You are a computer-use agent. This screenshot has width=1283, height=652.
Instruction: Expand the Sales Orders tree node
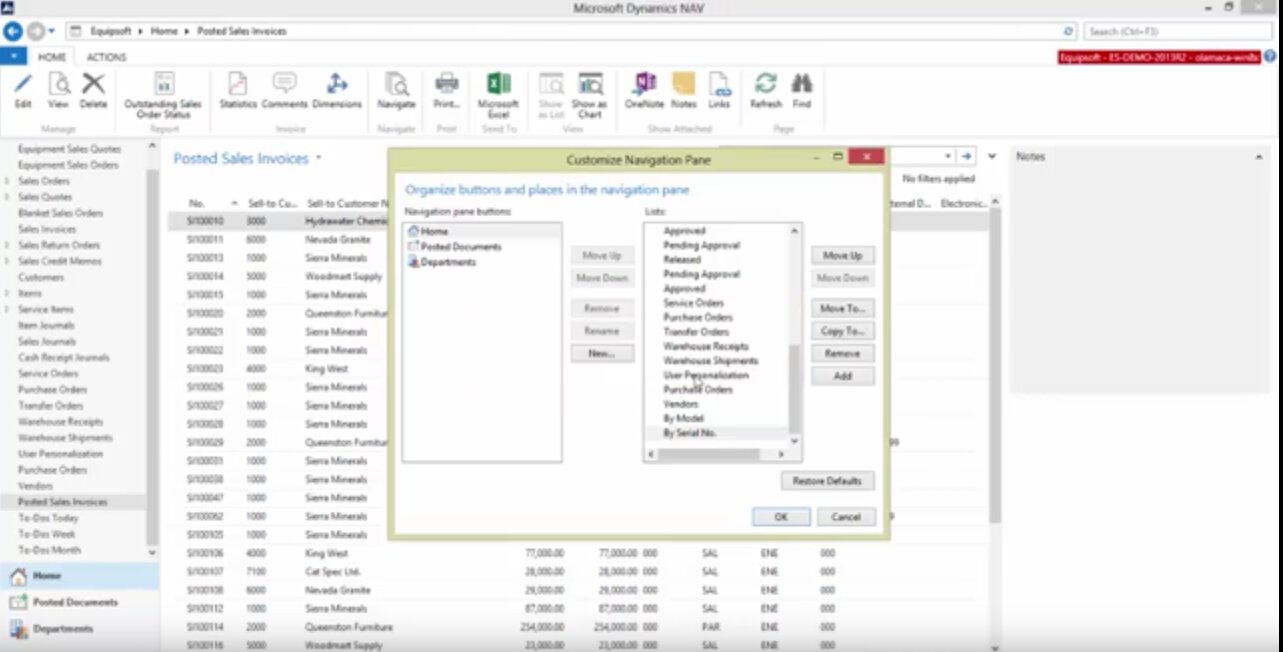coord(8,181)
